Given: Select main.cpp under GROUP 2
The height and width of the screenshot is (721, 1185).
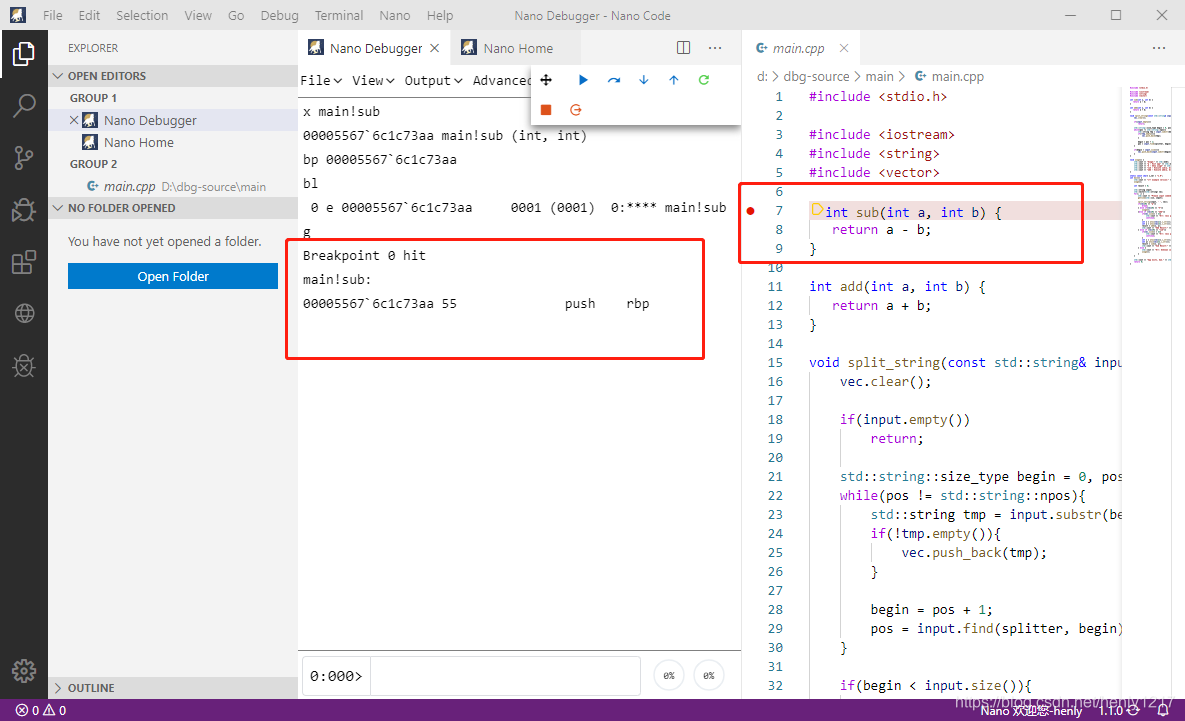Looking at the screenshot, I should (173, 186).
